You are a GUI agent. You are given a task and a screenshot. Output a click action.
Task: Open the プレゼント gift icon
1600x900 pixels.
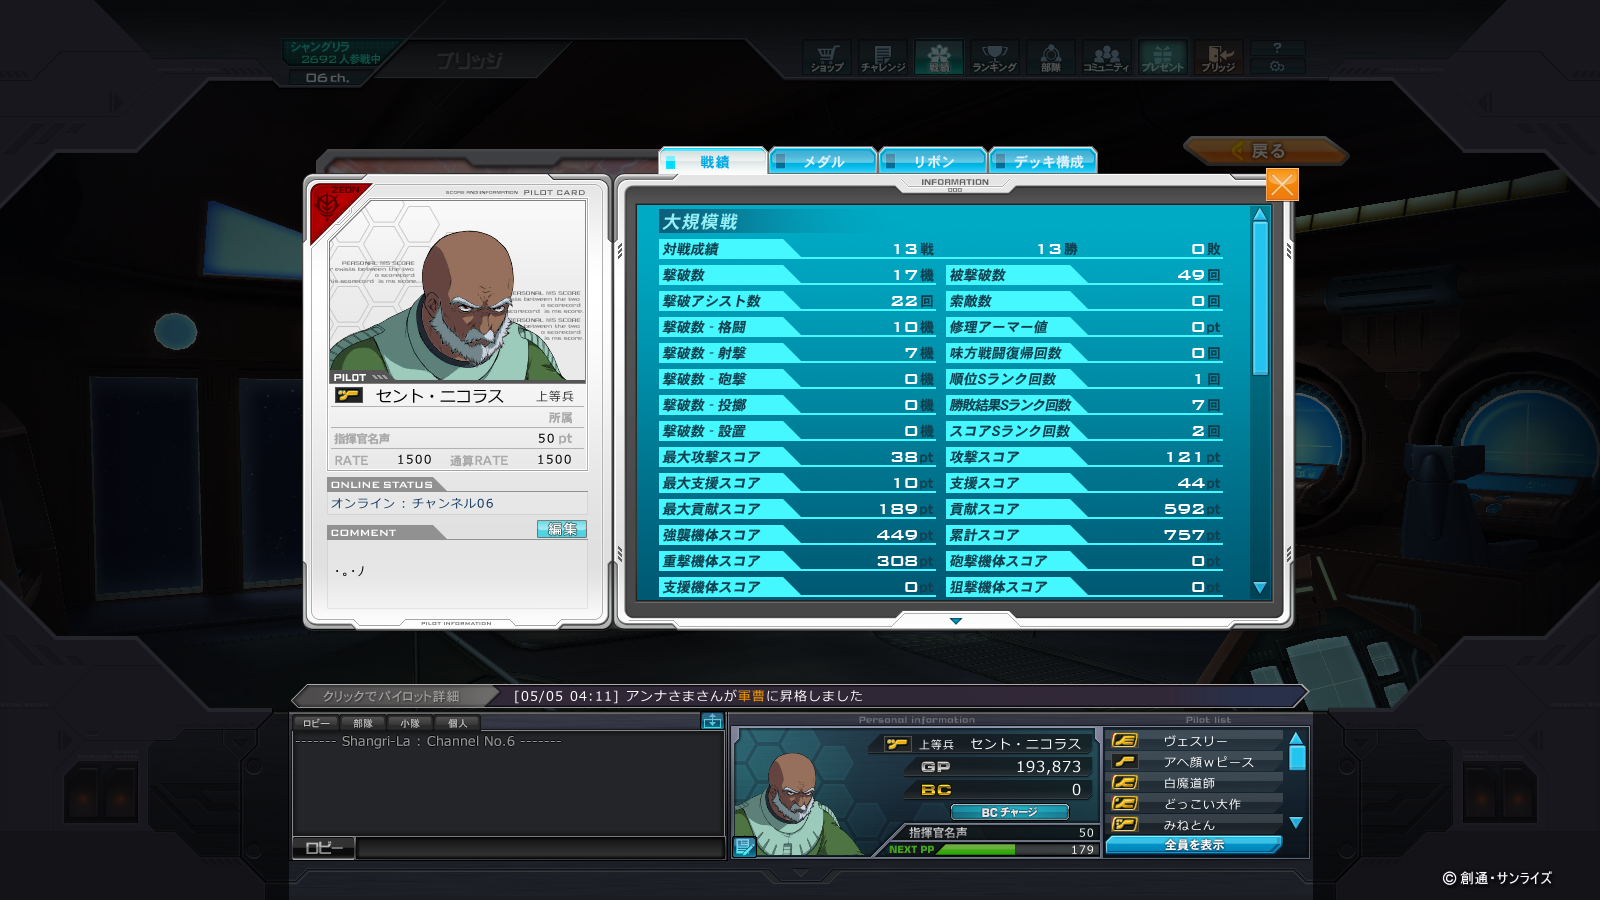pos(1163,58)
